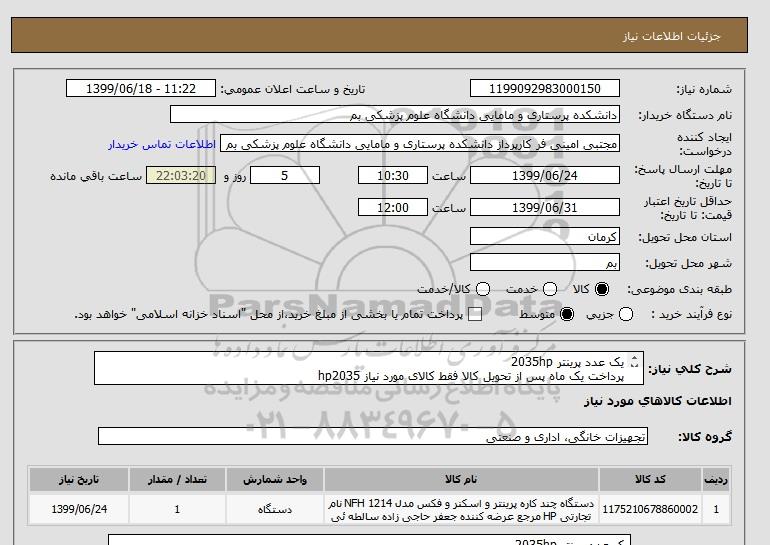Click the description box scroll arrows
Viewport: 770px width, 545px height.
click(634, 361)
